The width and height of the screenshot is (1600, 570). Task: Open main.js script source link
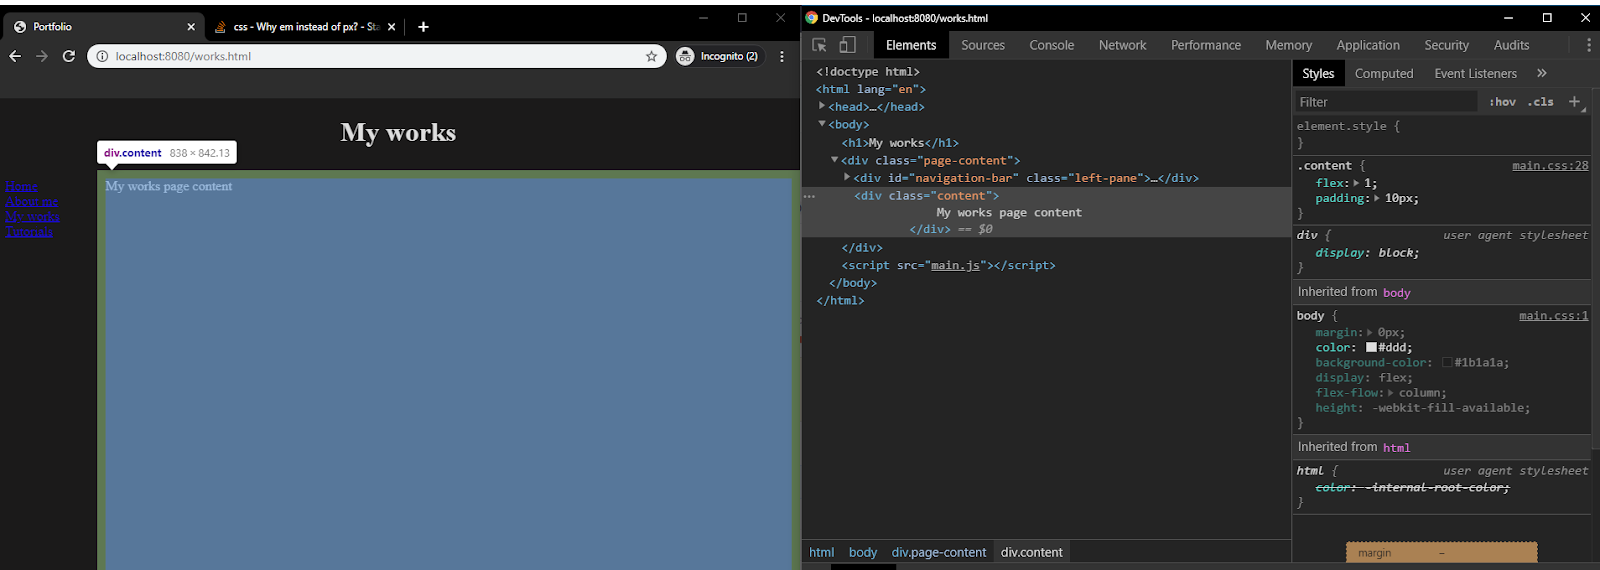[955, 265]
